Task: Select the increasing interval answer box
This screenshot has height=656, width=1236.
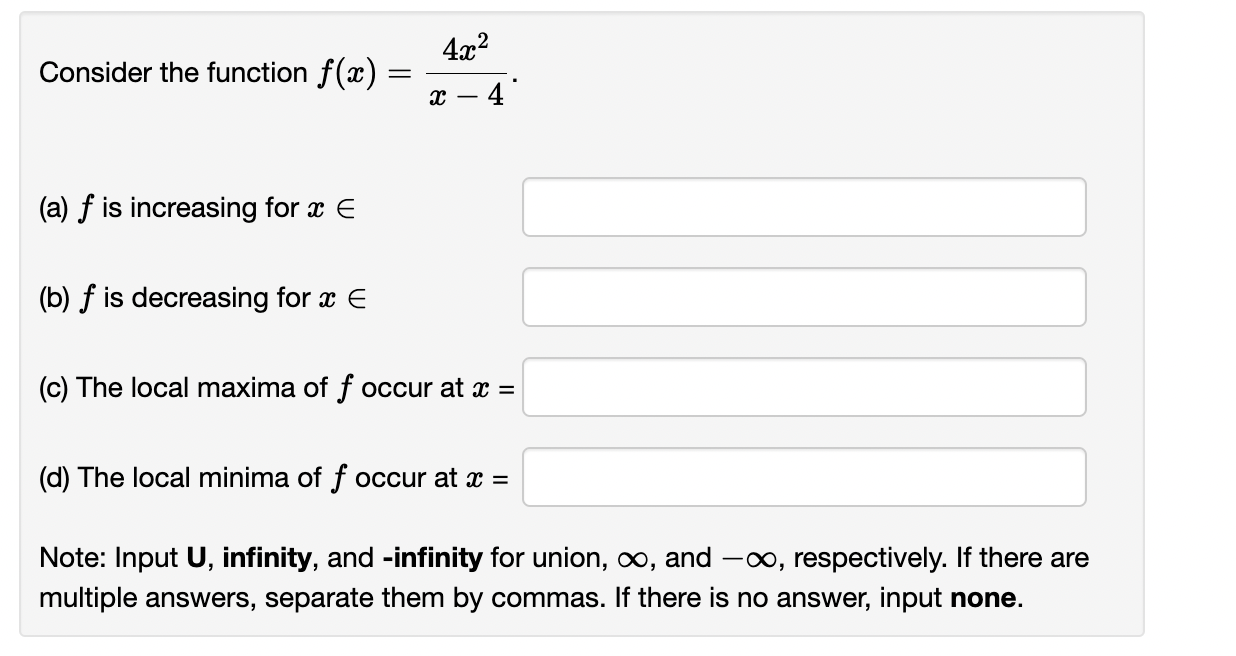Action: pyautogui.click(x=803, y=207)
